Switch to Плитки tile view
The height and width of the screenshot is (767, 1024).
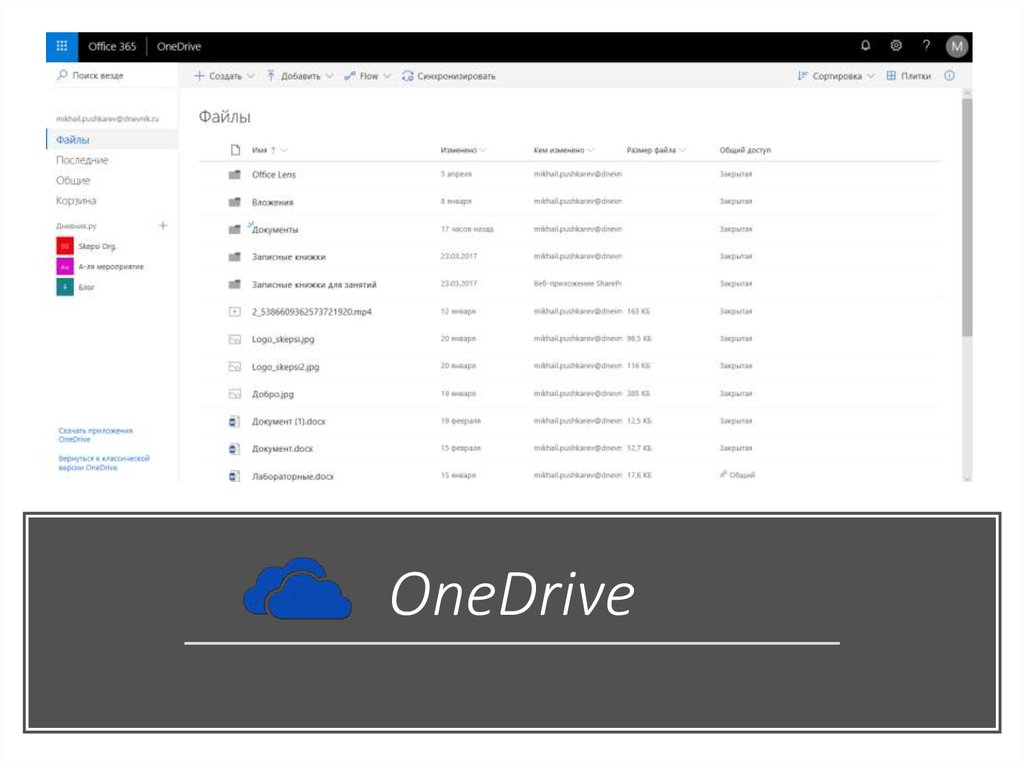tap(908, 76)
